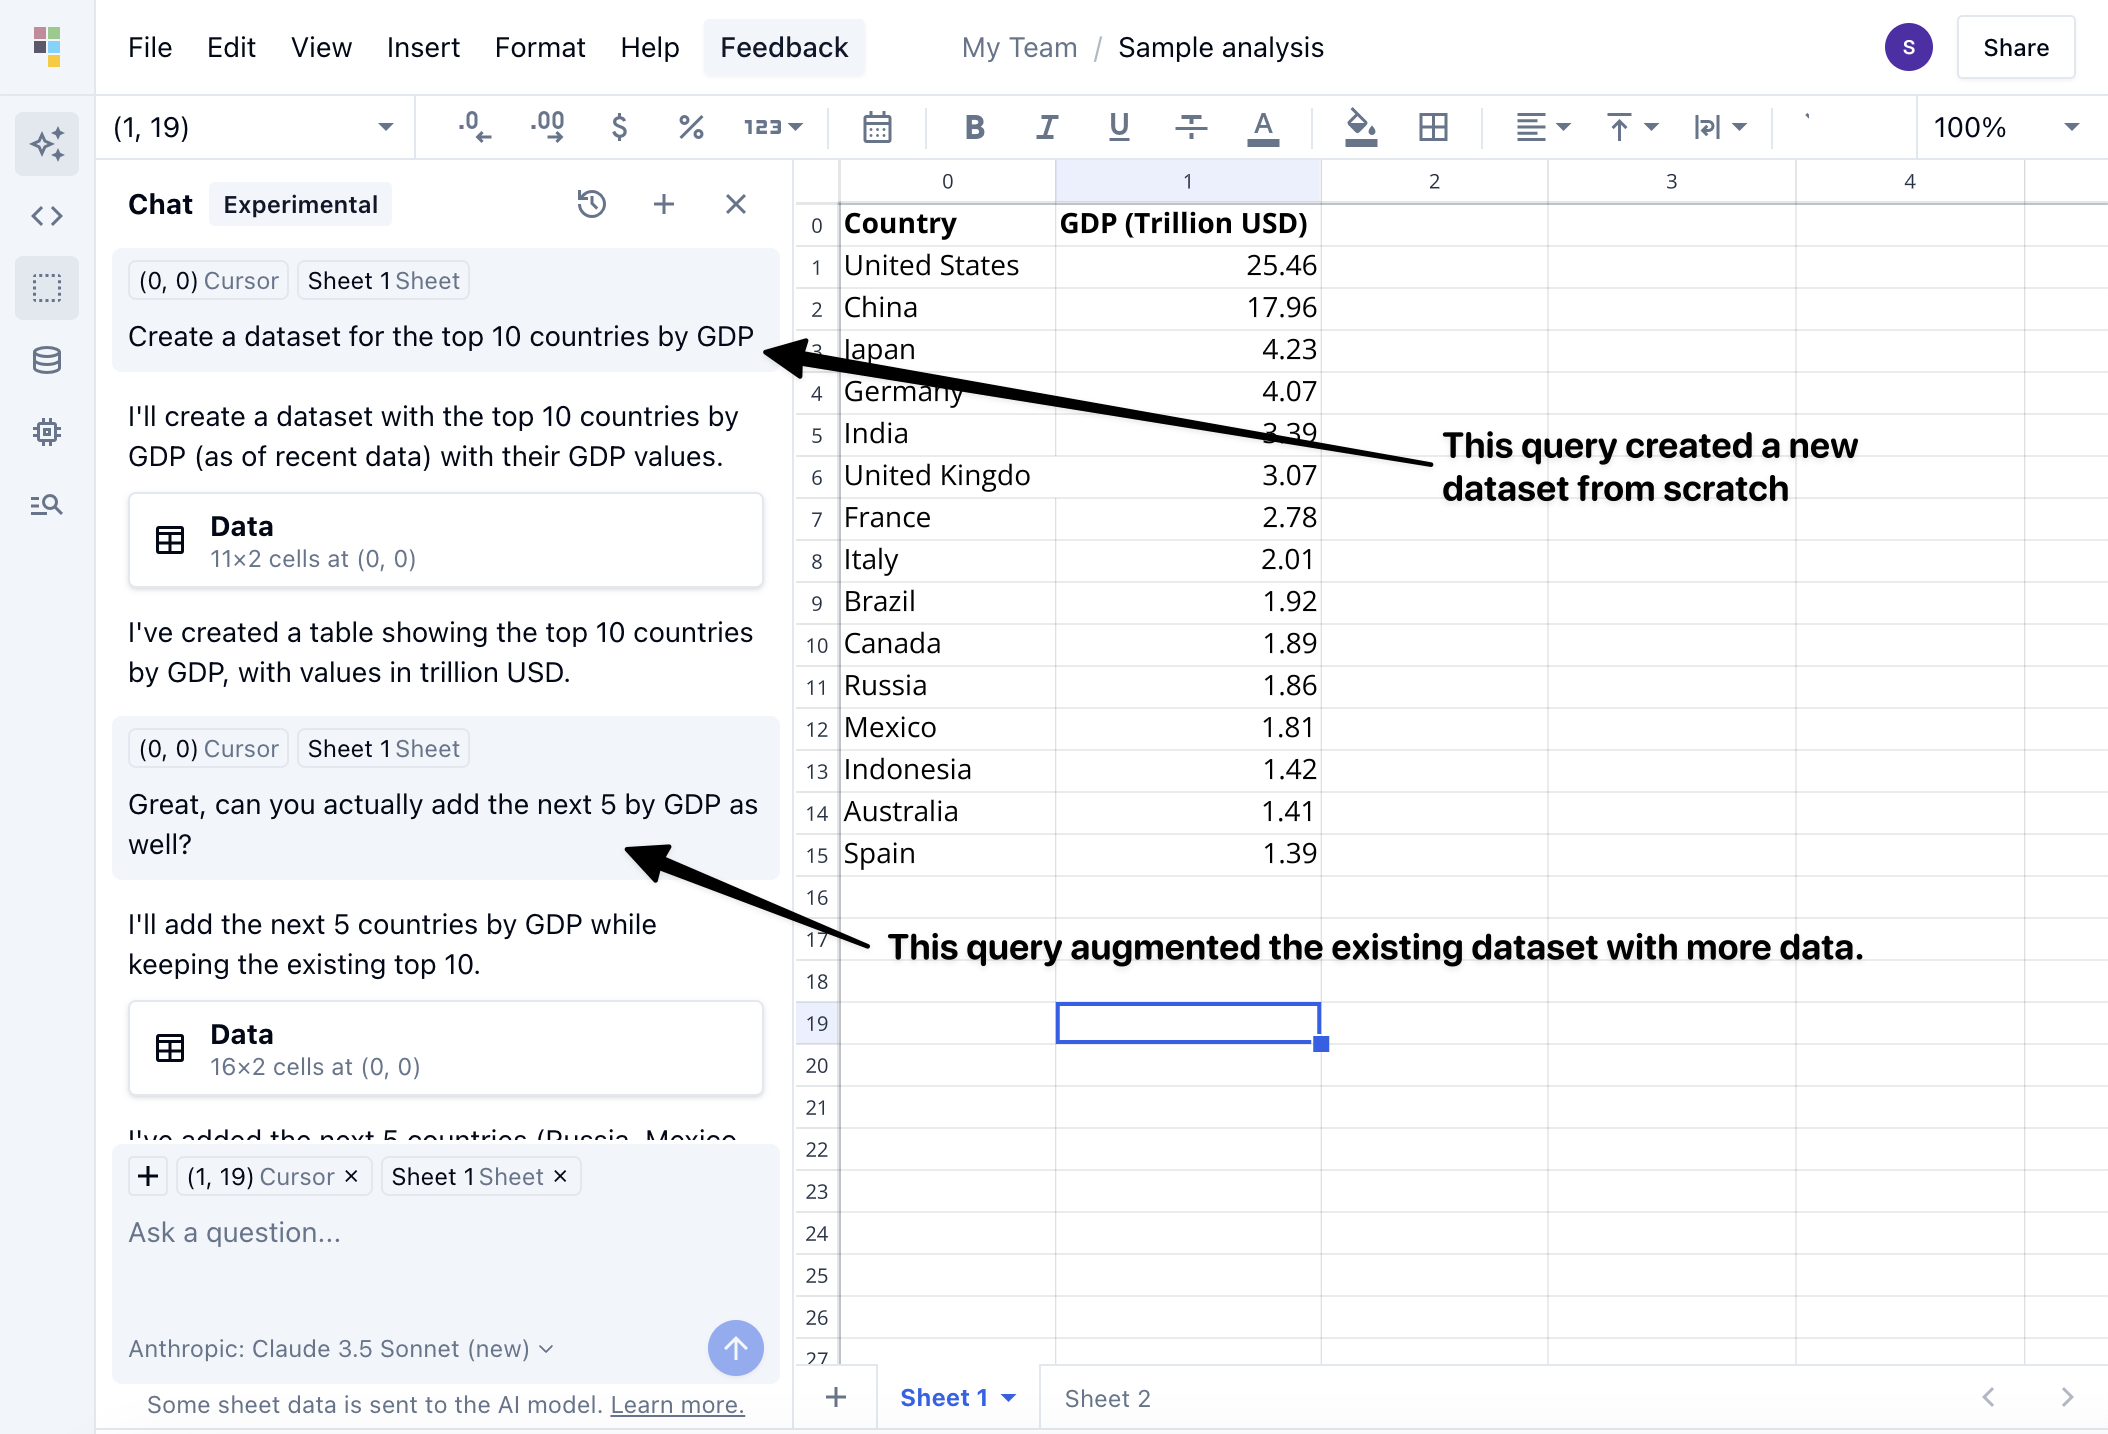2108x1434 pixels.
Task: Open the cell borders icon
Action: pyautogui.click(x=1433, y=127)
